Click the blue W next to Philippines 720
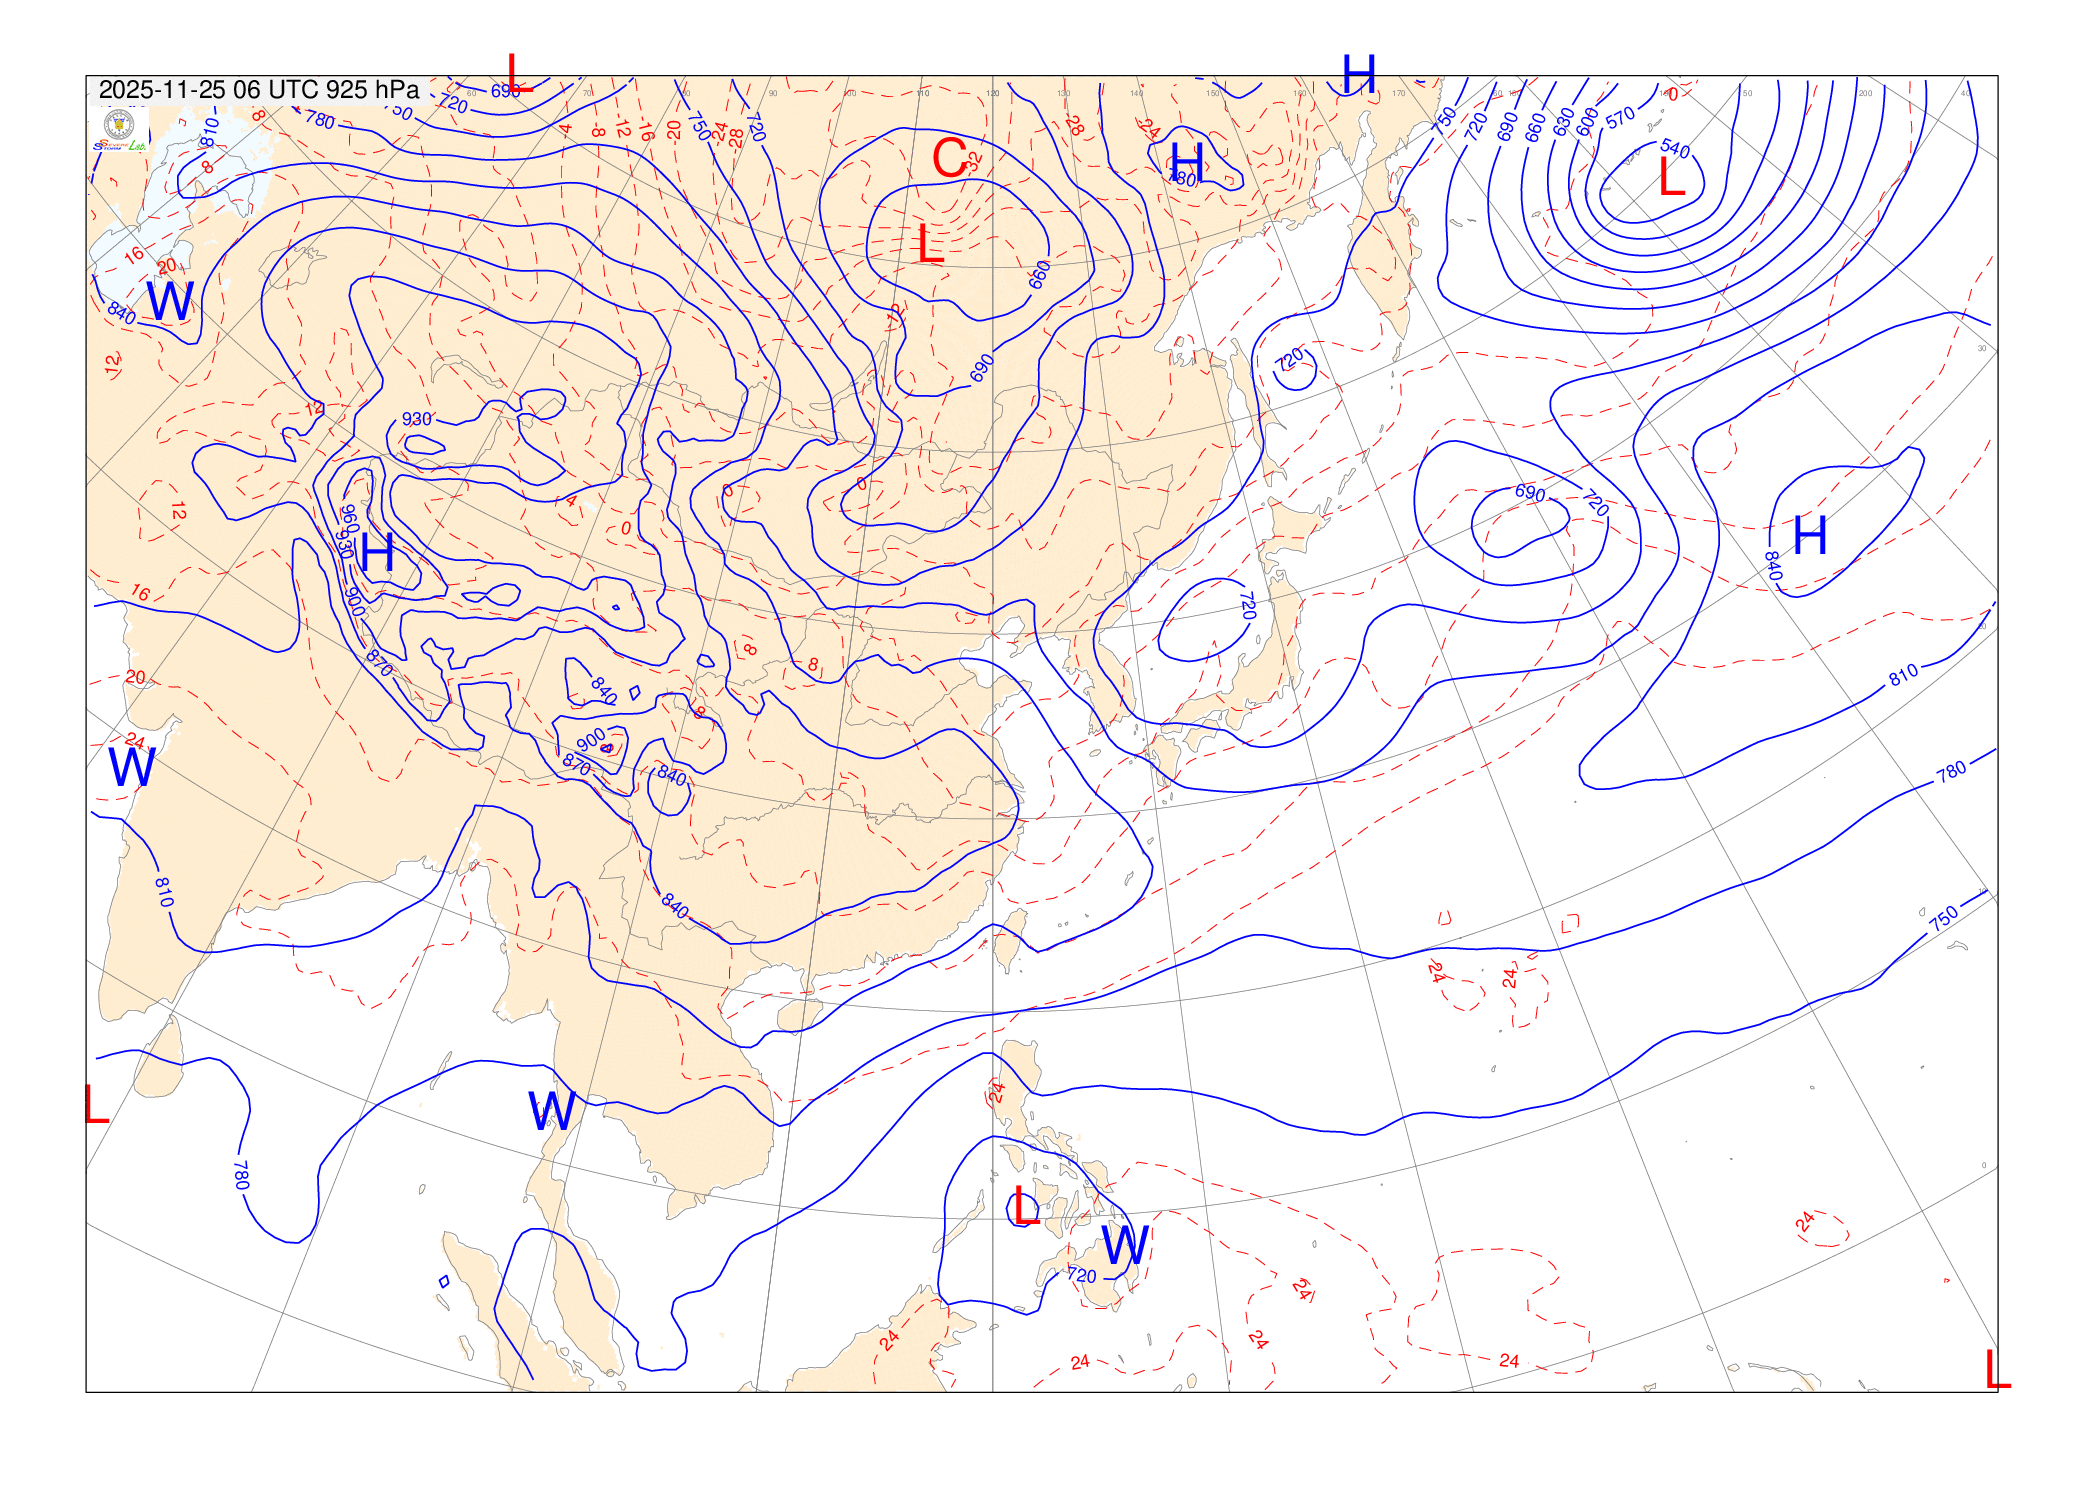This screenshot has height=1510, width=2090. (1125, 1246)
